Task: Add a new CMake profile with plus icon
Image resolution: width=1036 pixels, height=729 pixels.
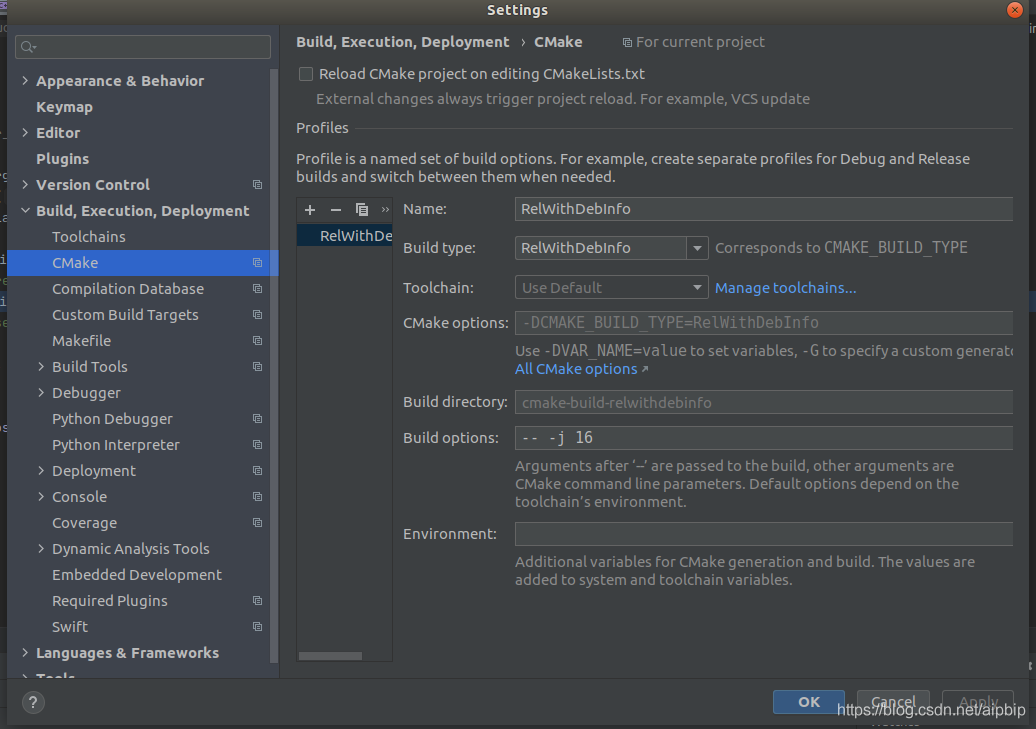Action: tap(310, 210)
